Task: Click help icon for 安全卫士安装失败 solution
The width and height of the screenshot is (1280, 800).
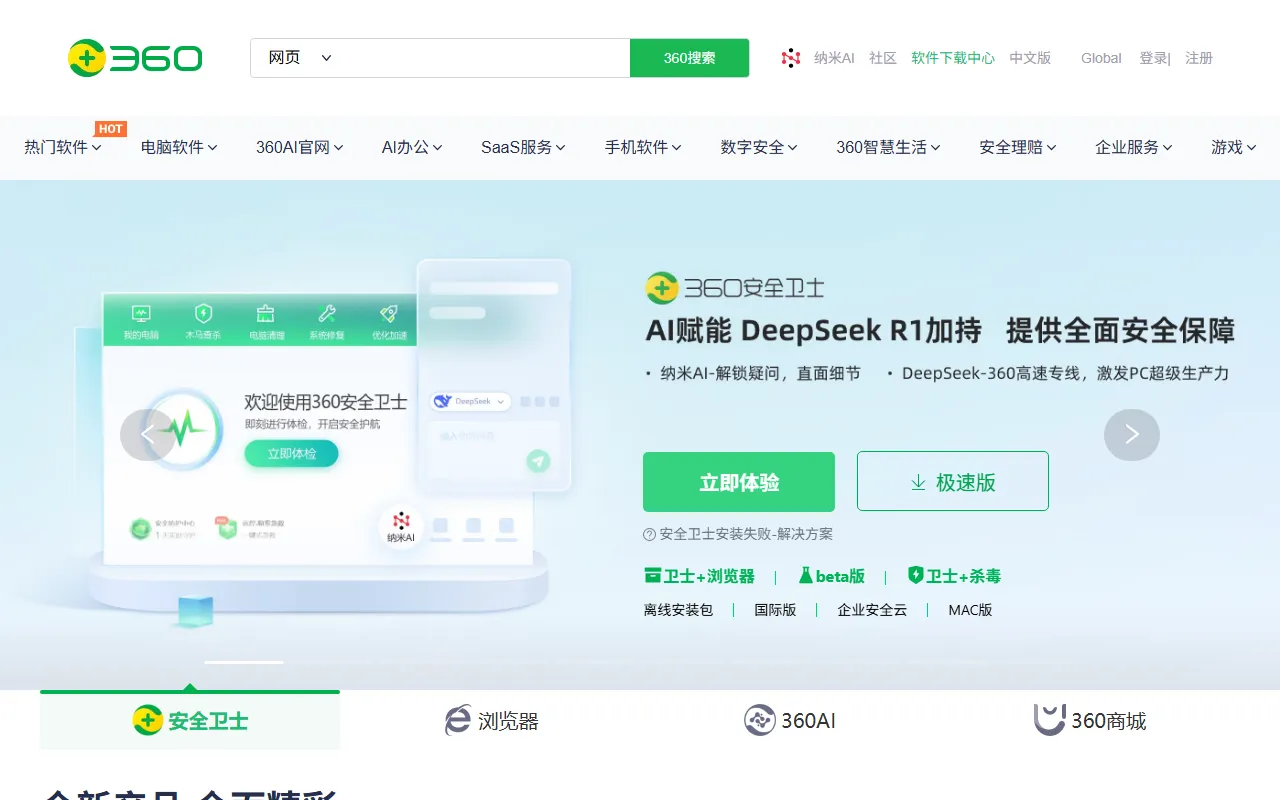Action: (x=649, y=534)
